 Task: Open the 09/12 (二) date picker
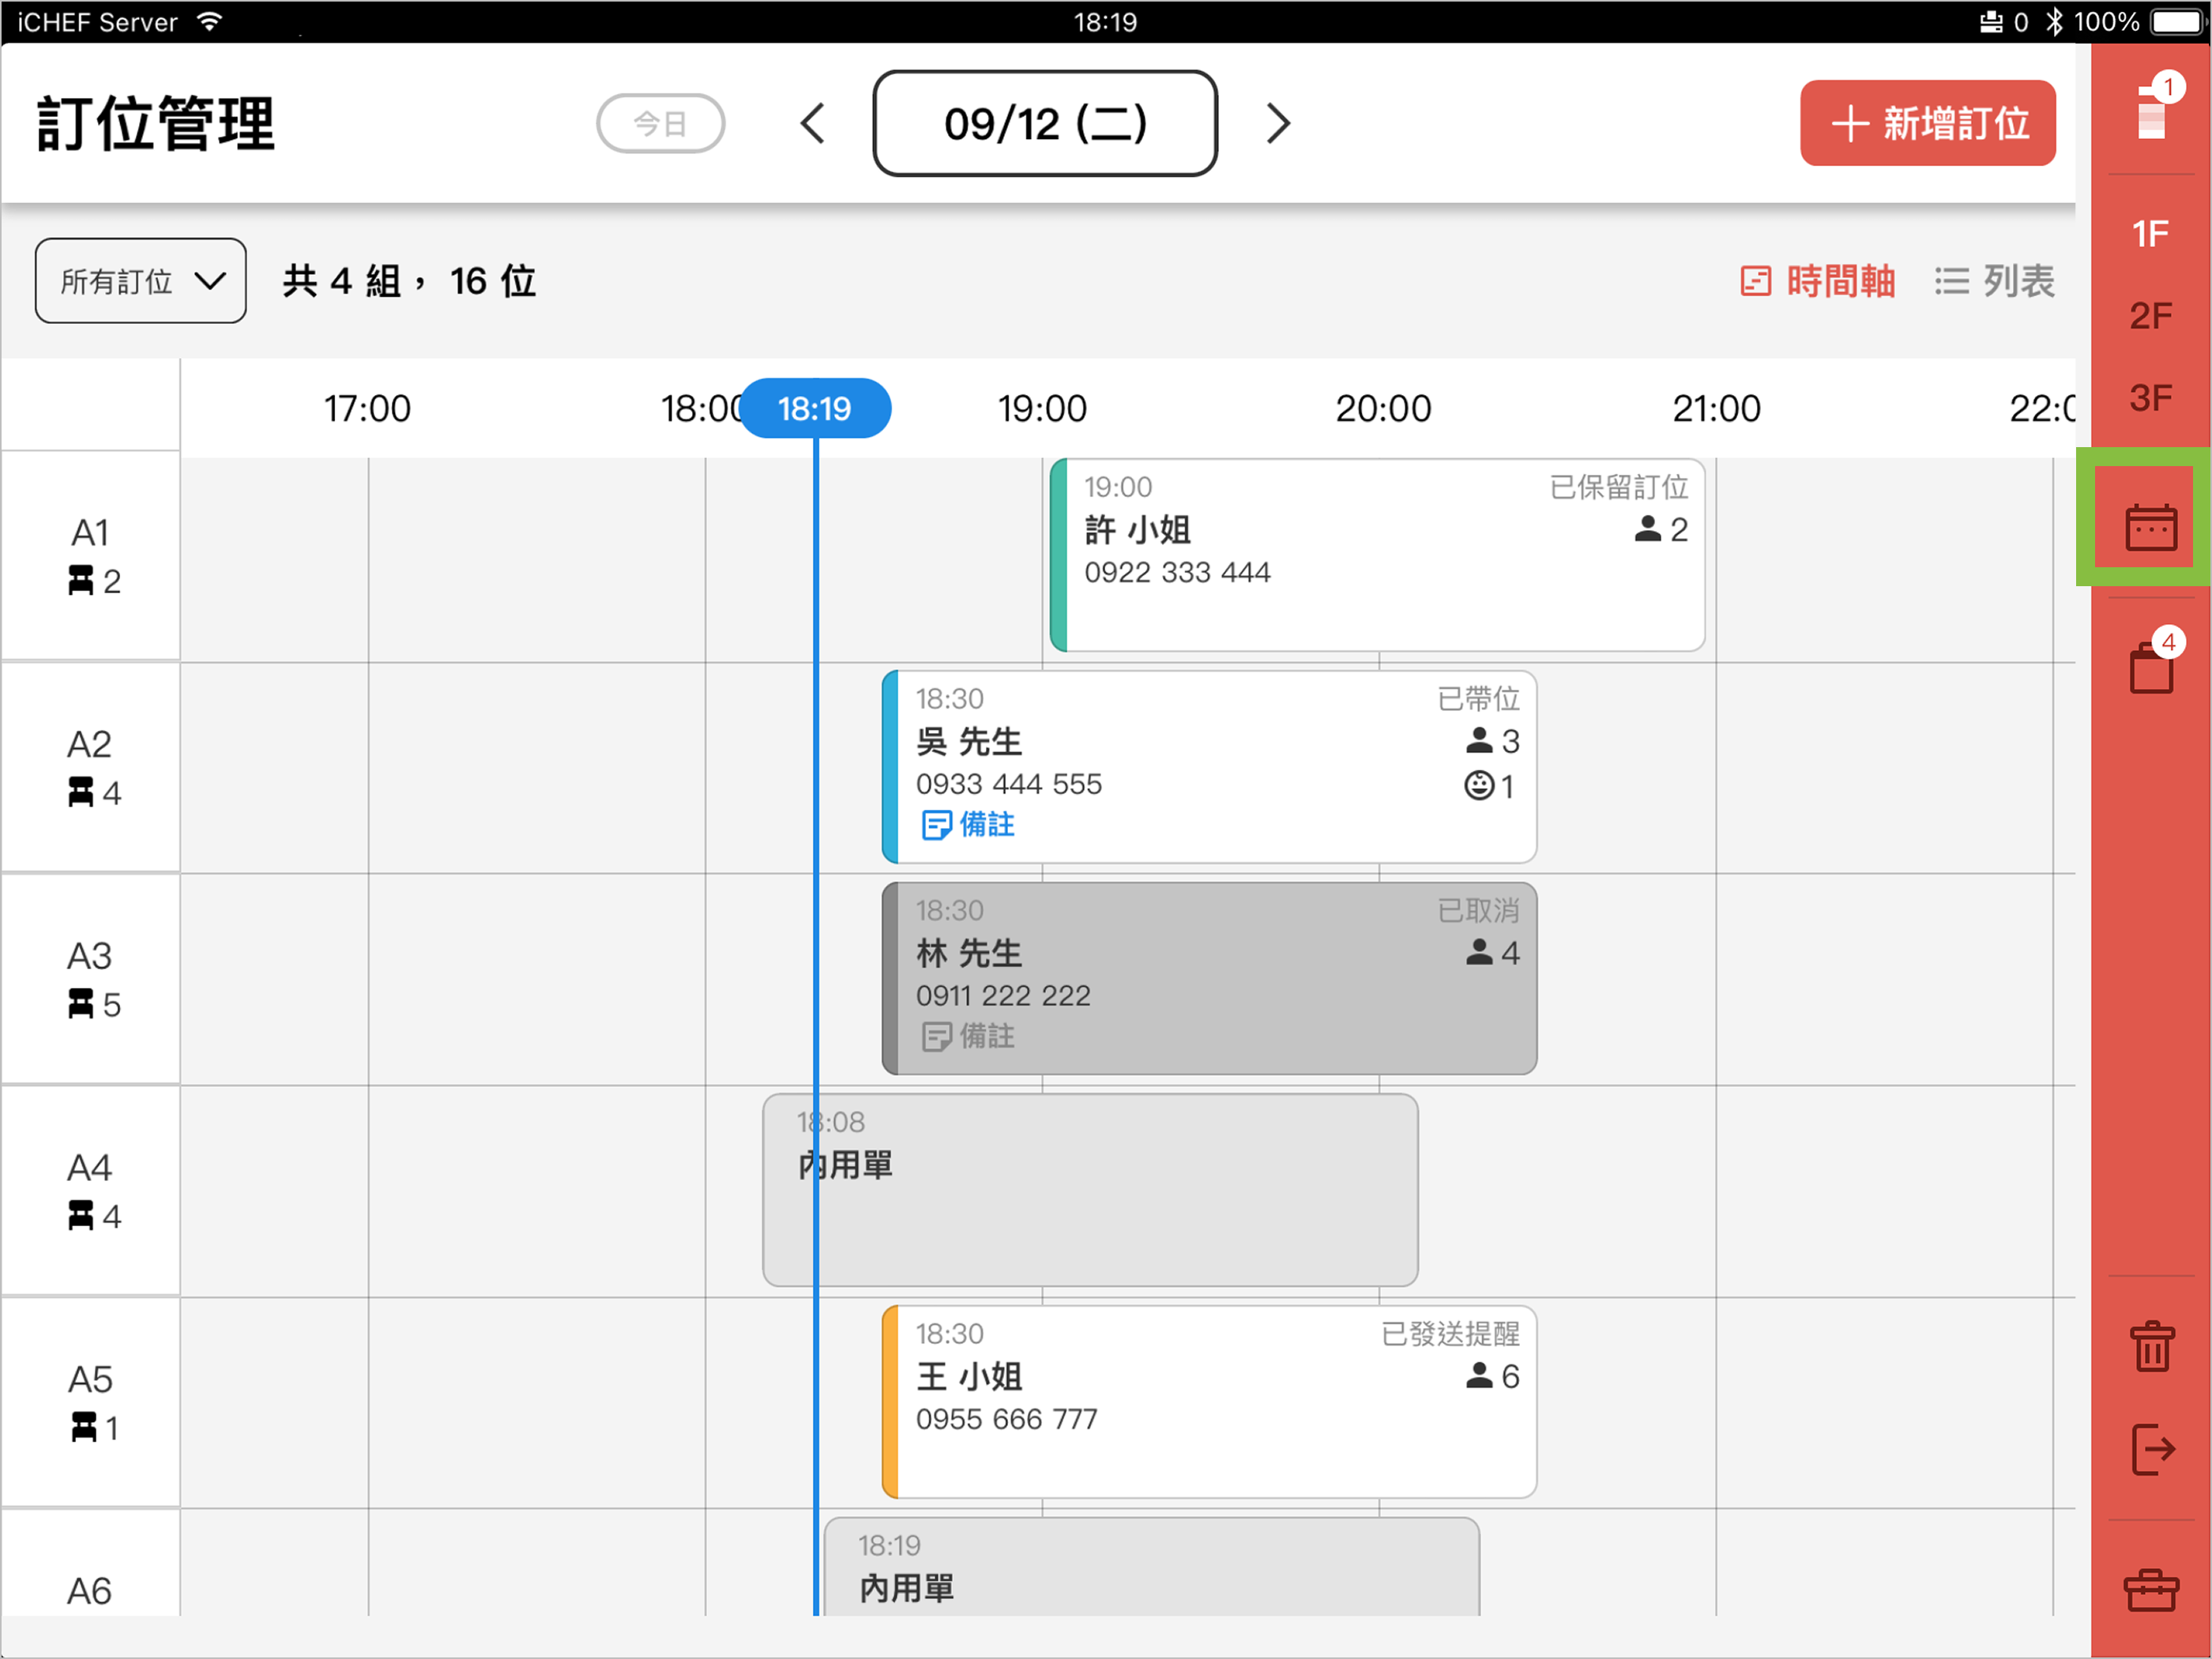pos(1045,124)
